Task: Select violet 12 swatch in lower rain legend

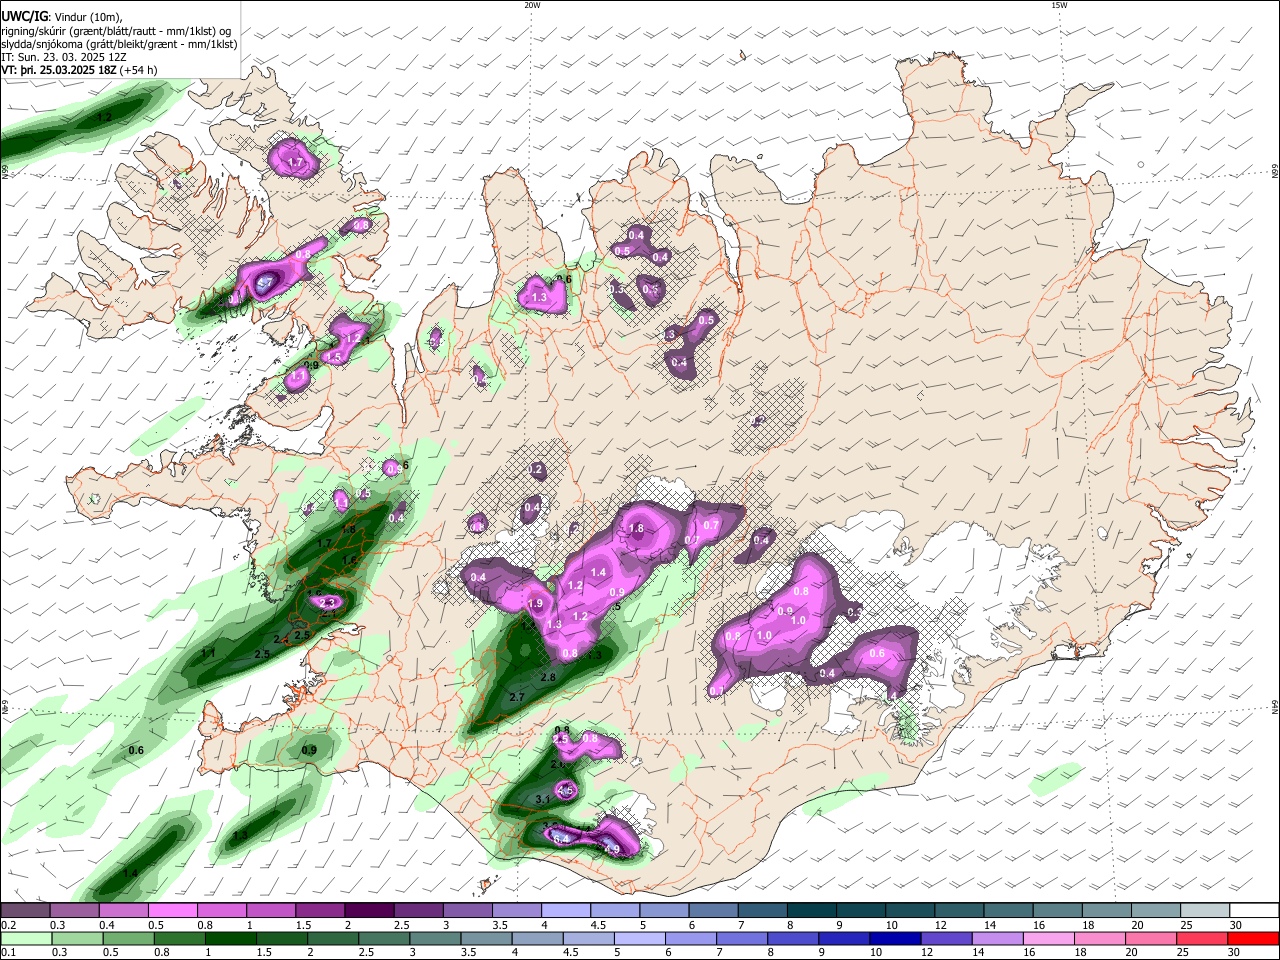Action: click(948, 938)
